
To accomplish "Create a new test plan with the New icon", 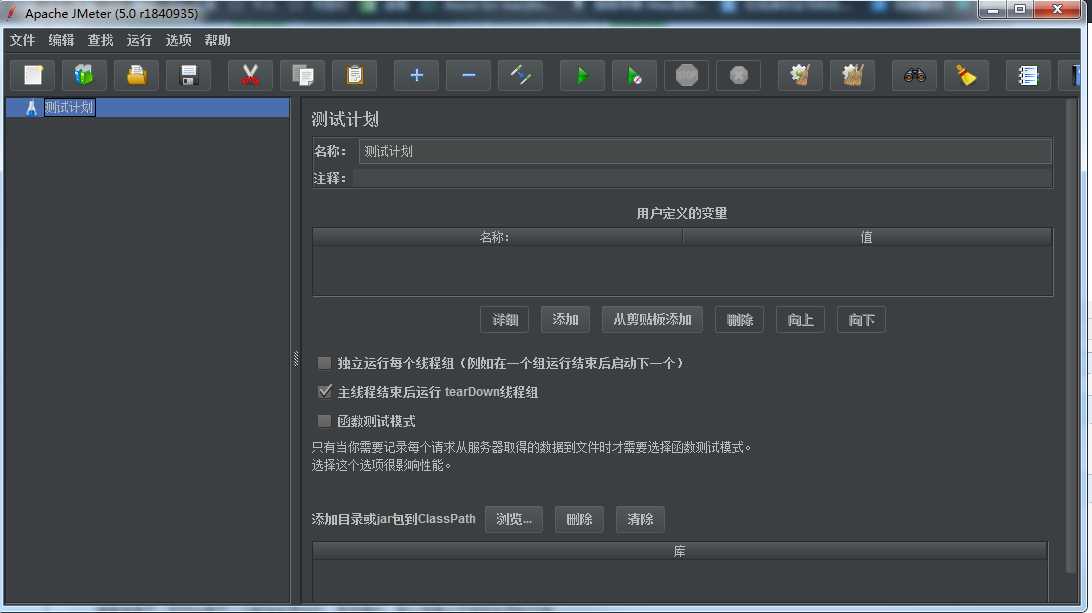I will click(x=33, y=75).
